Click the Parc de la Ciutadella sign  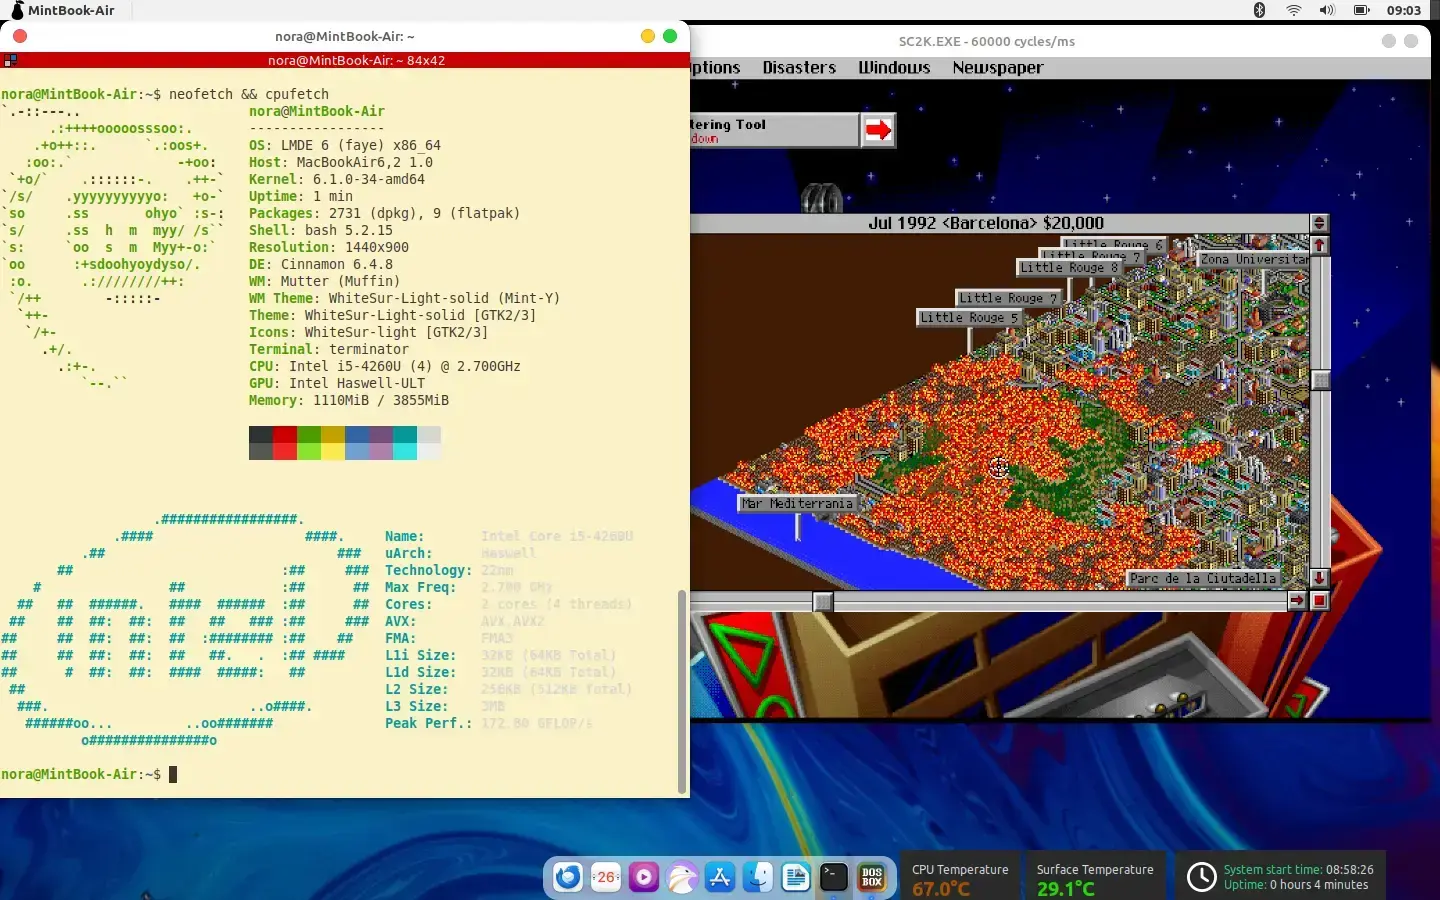coord(1203,578)
